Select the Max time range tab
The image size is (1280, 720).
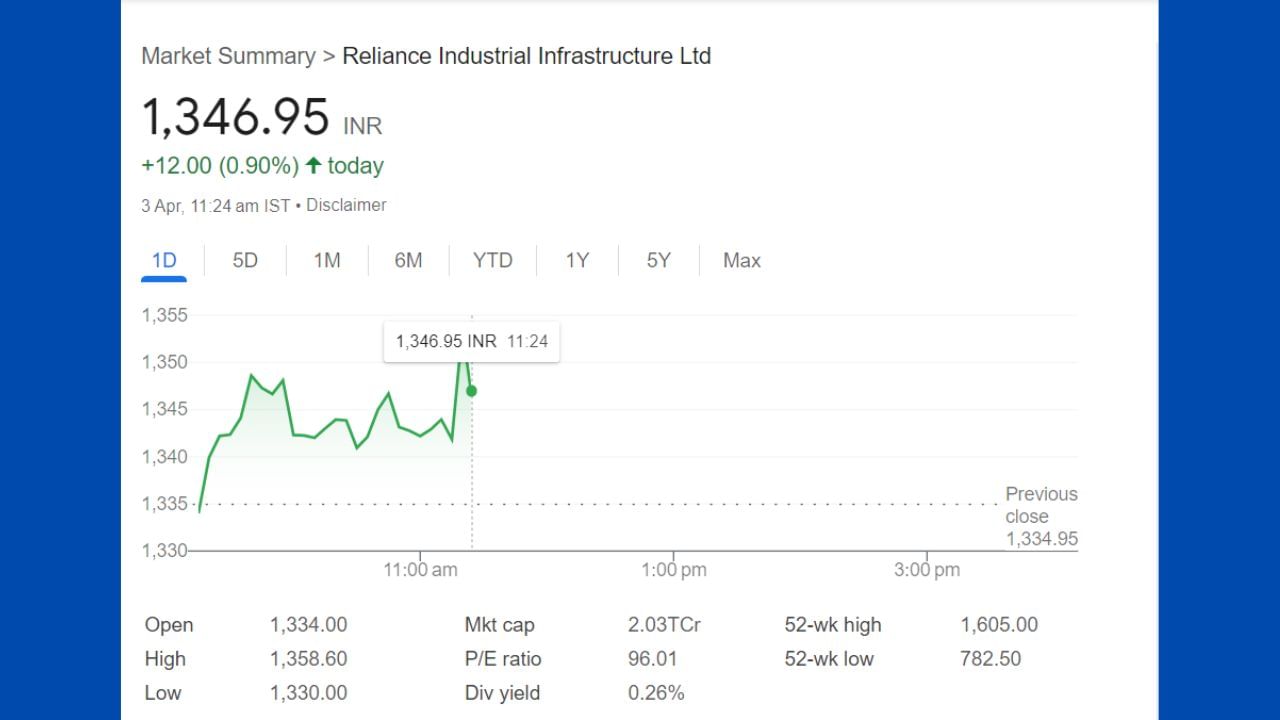(x=742, y=261)
